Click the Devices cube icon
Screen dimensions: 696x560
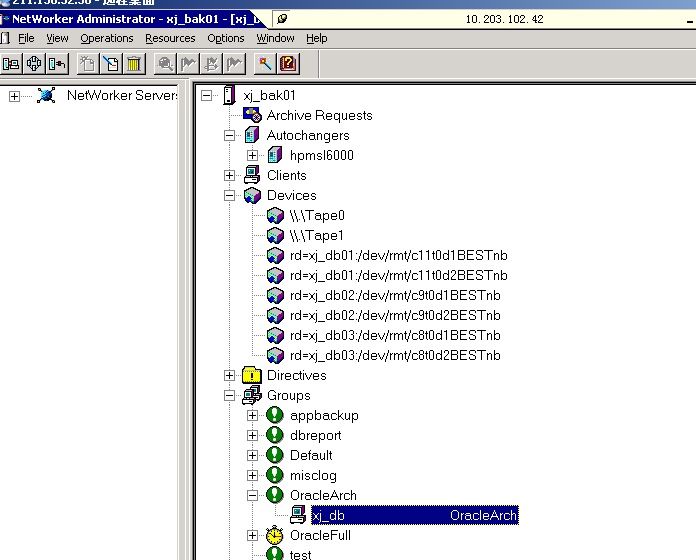(252, 195)
